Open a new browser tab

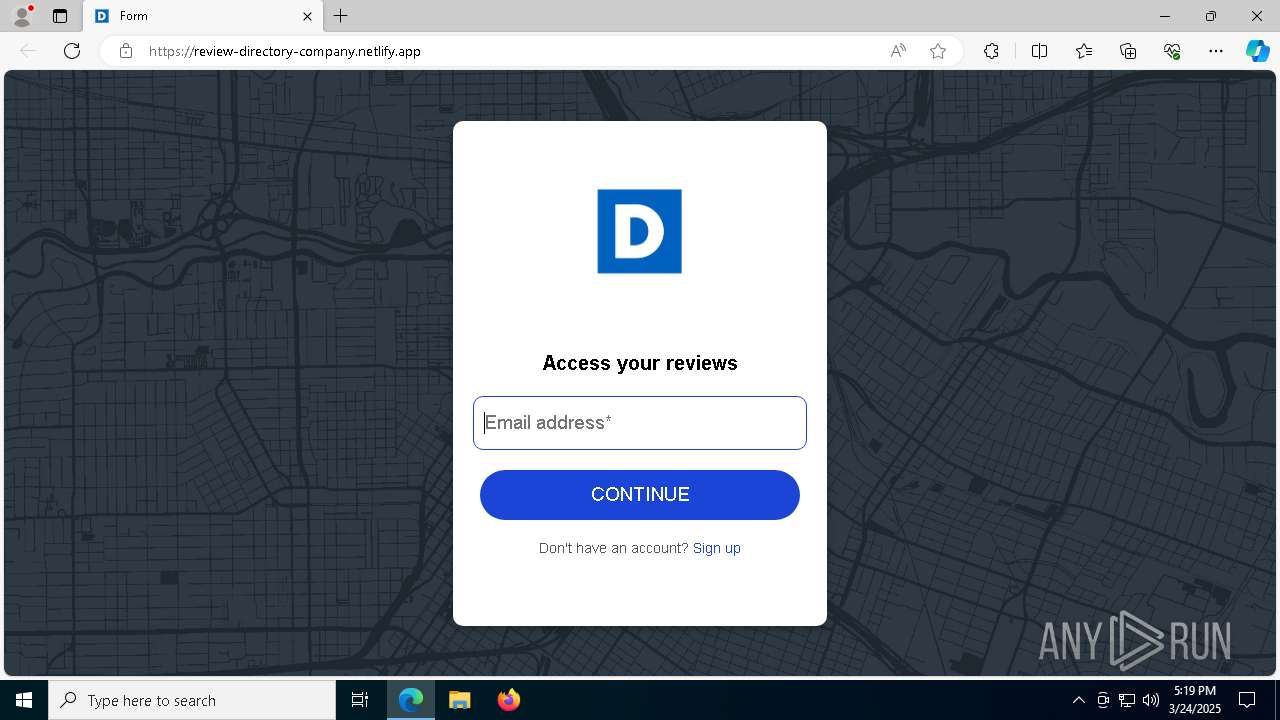coord(341,16)
